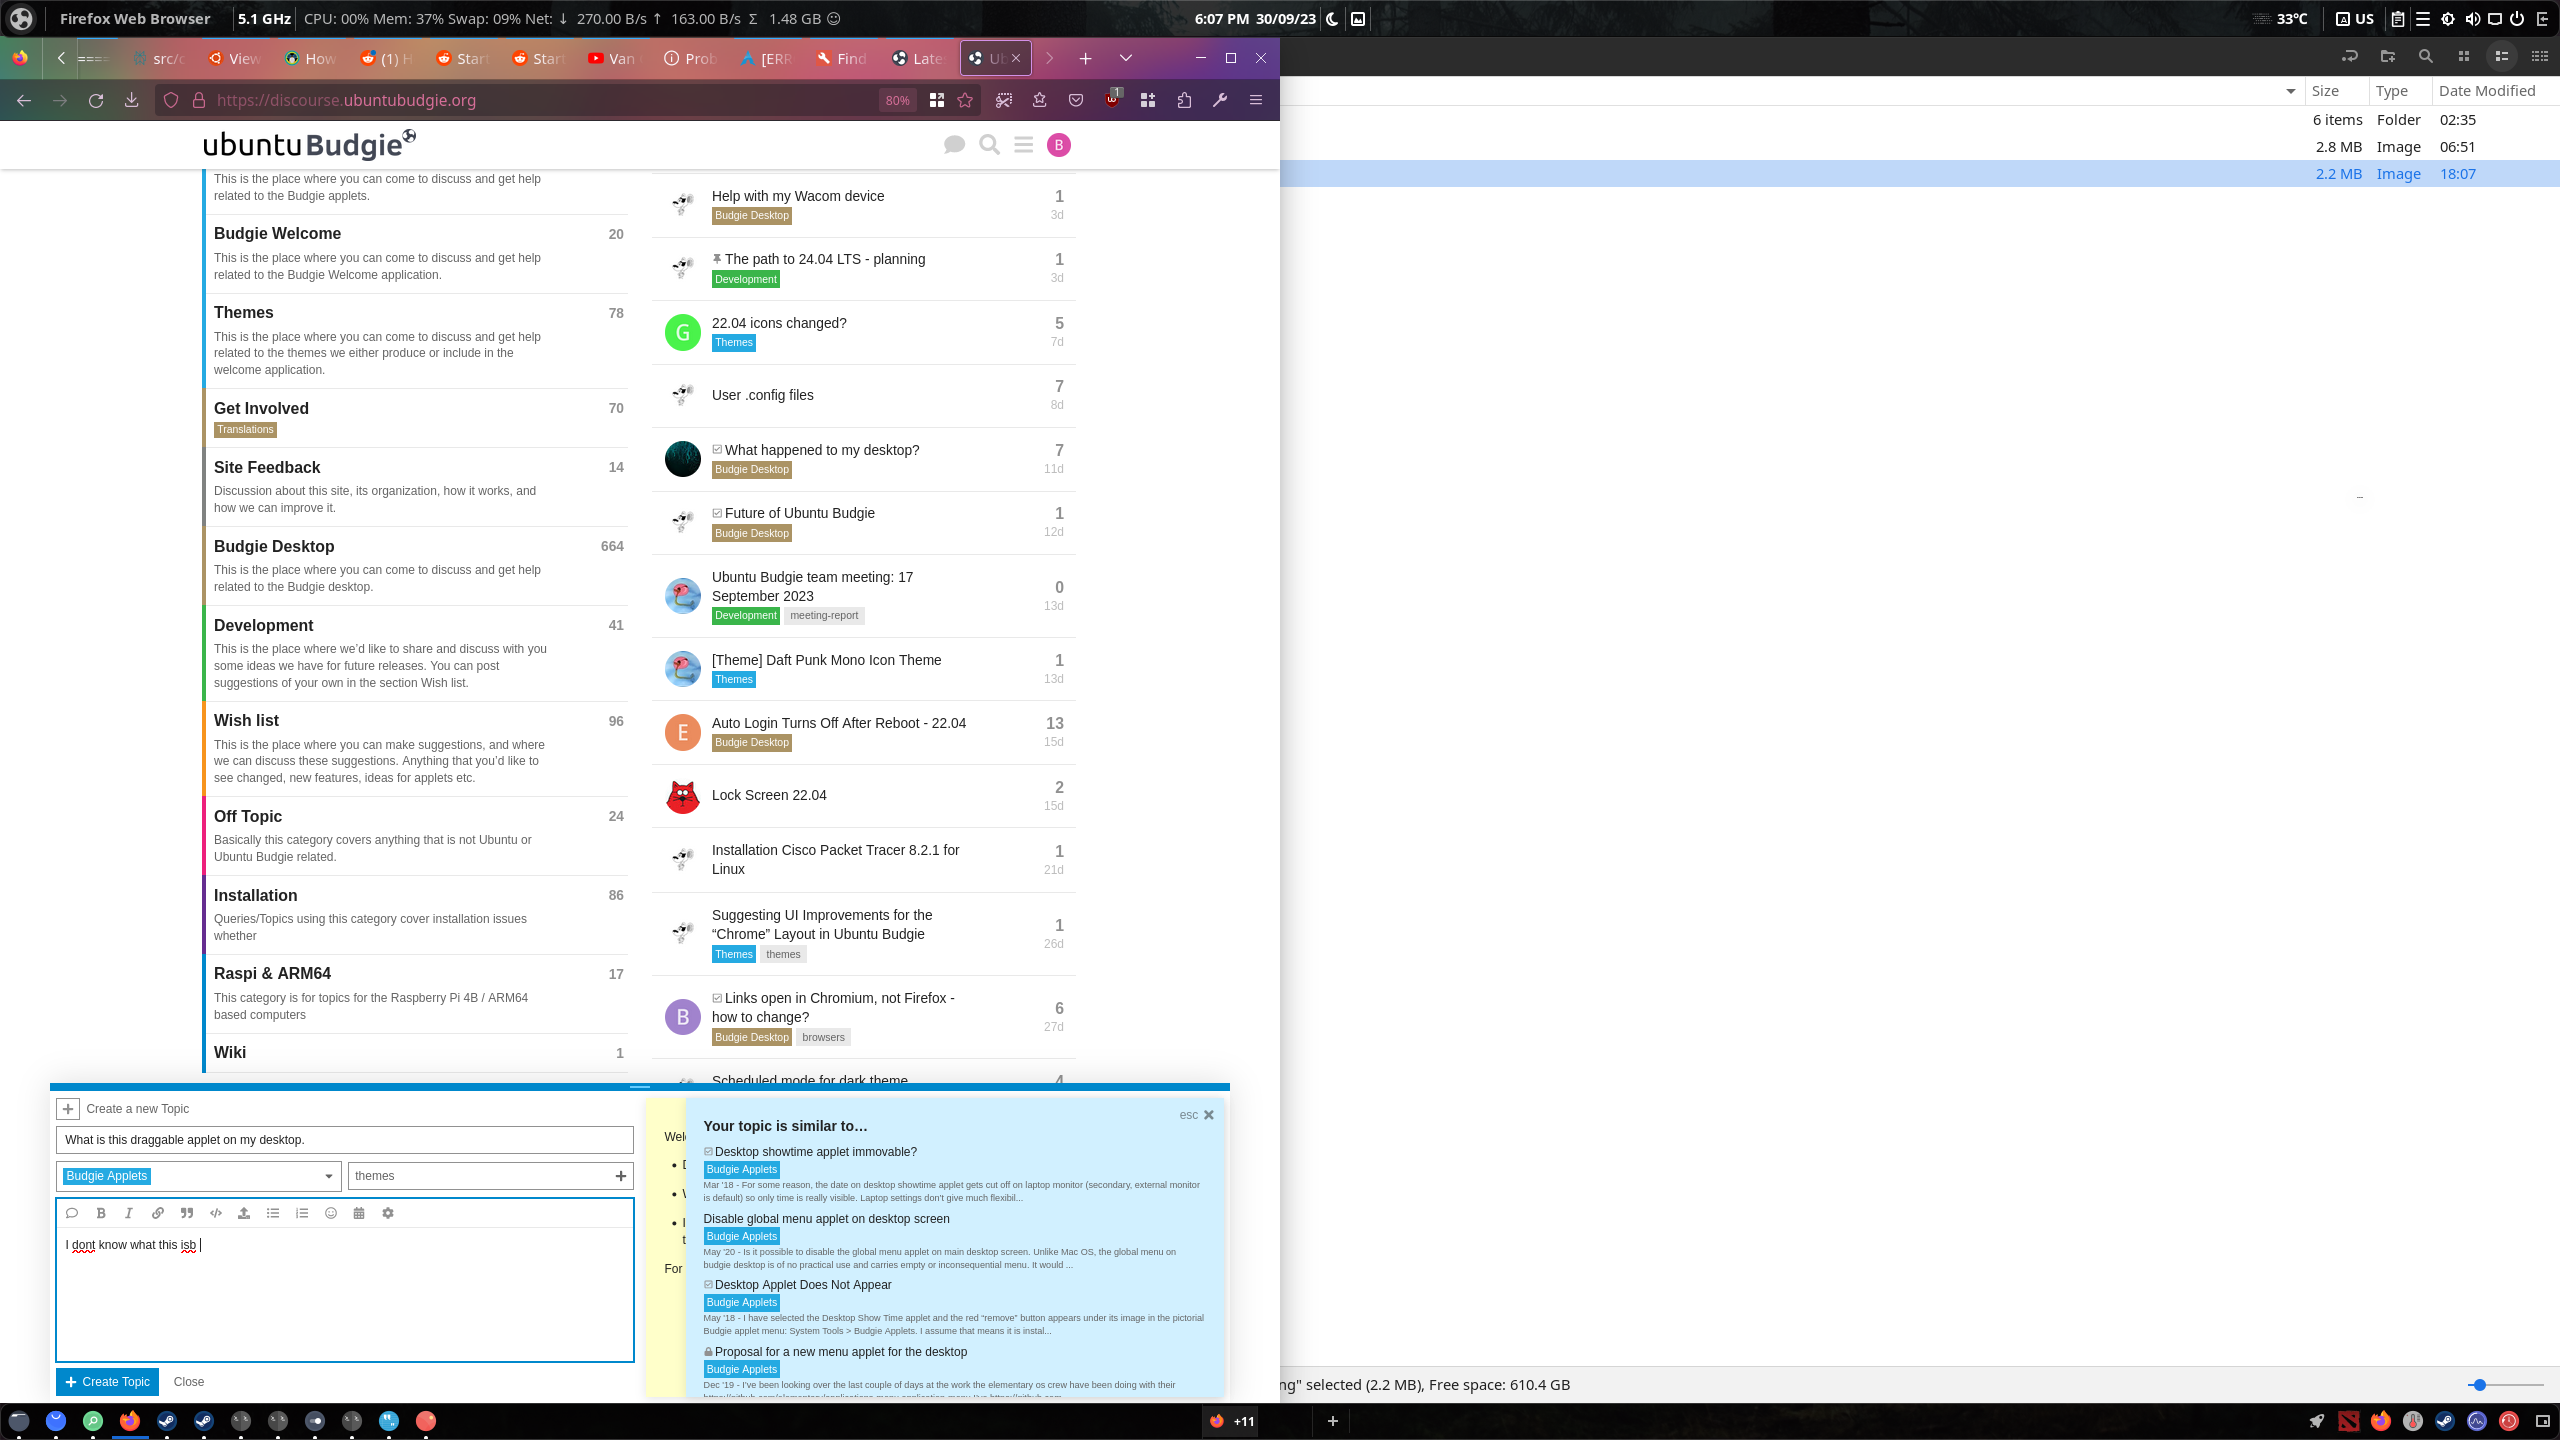The width and height of the screenshot is (2560, 1440).
Task: Expand the Firefox list all tabs chevron
Action: pyautogui.click(x=1125, y=58)
